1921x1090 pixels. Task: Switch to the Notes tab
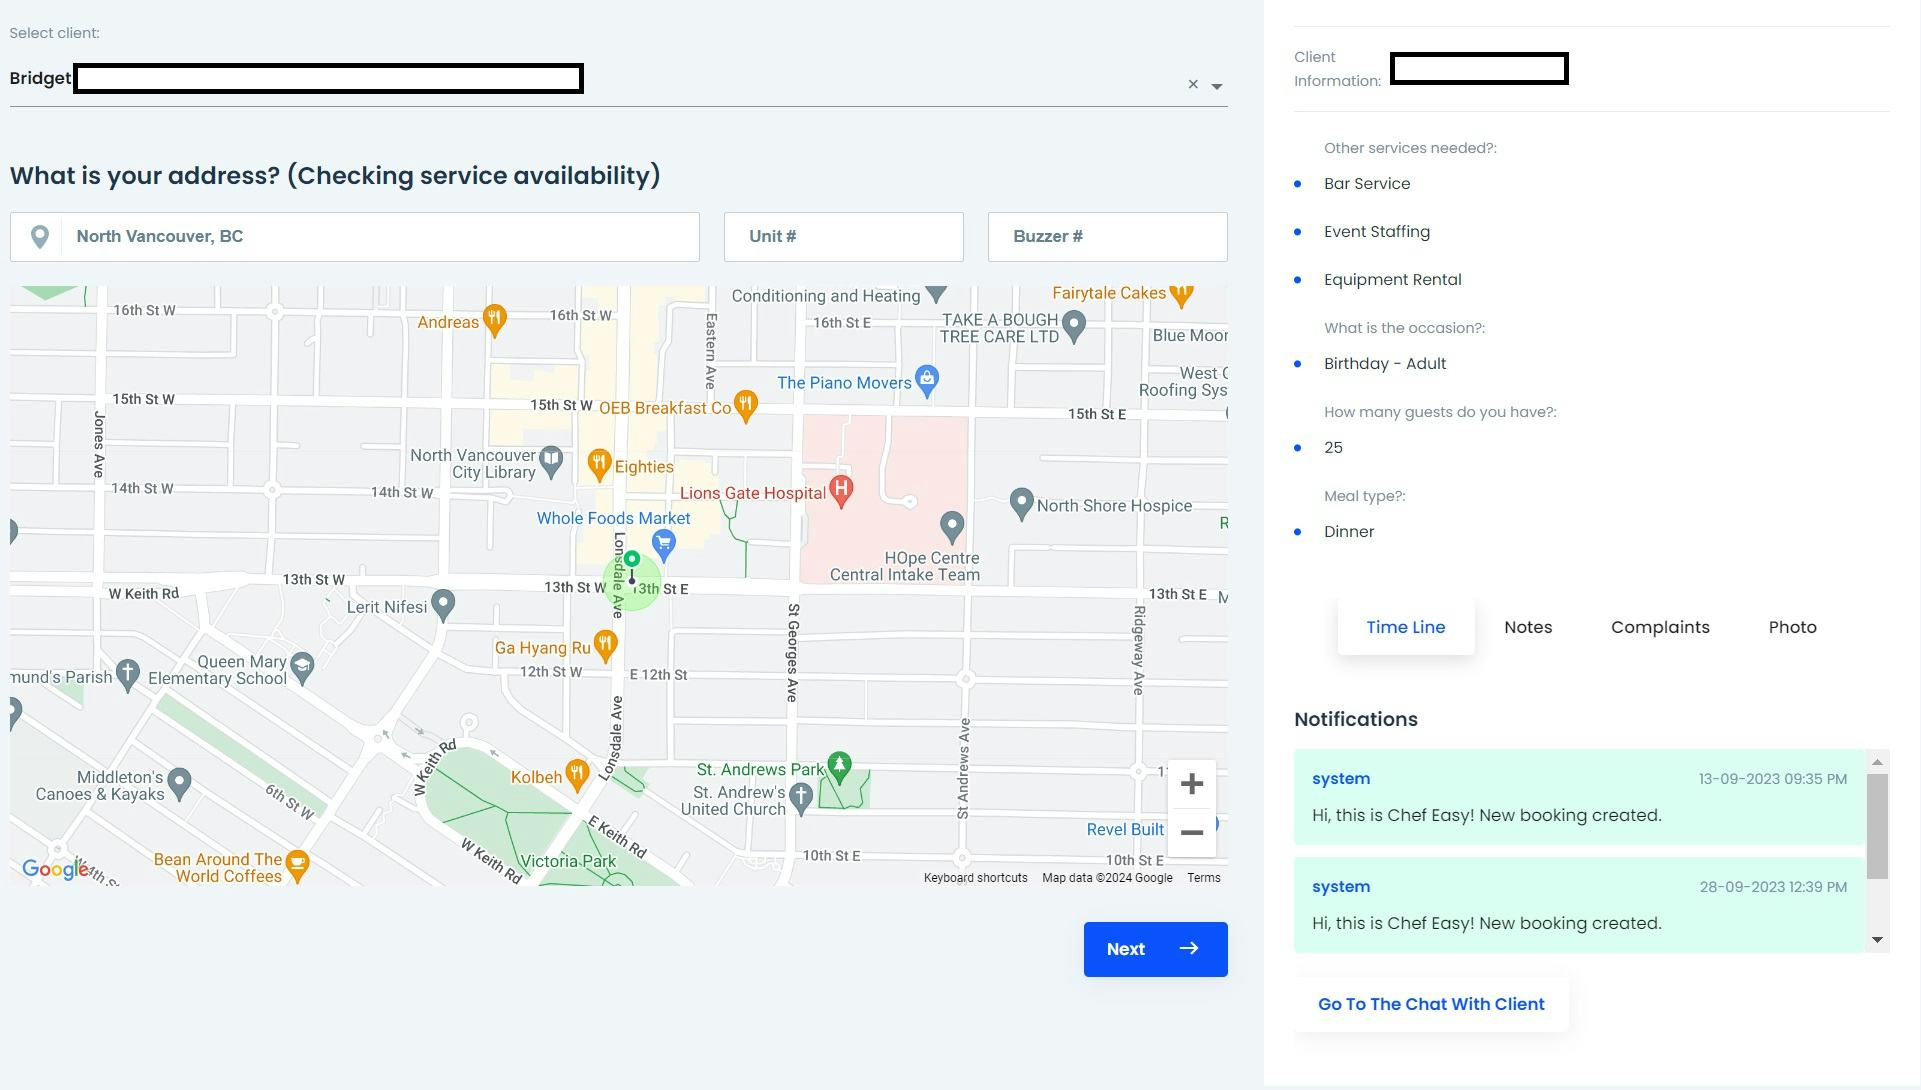tap(1528, 628)
